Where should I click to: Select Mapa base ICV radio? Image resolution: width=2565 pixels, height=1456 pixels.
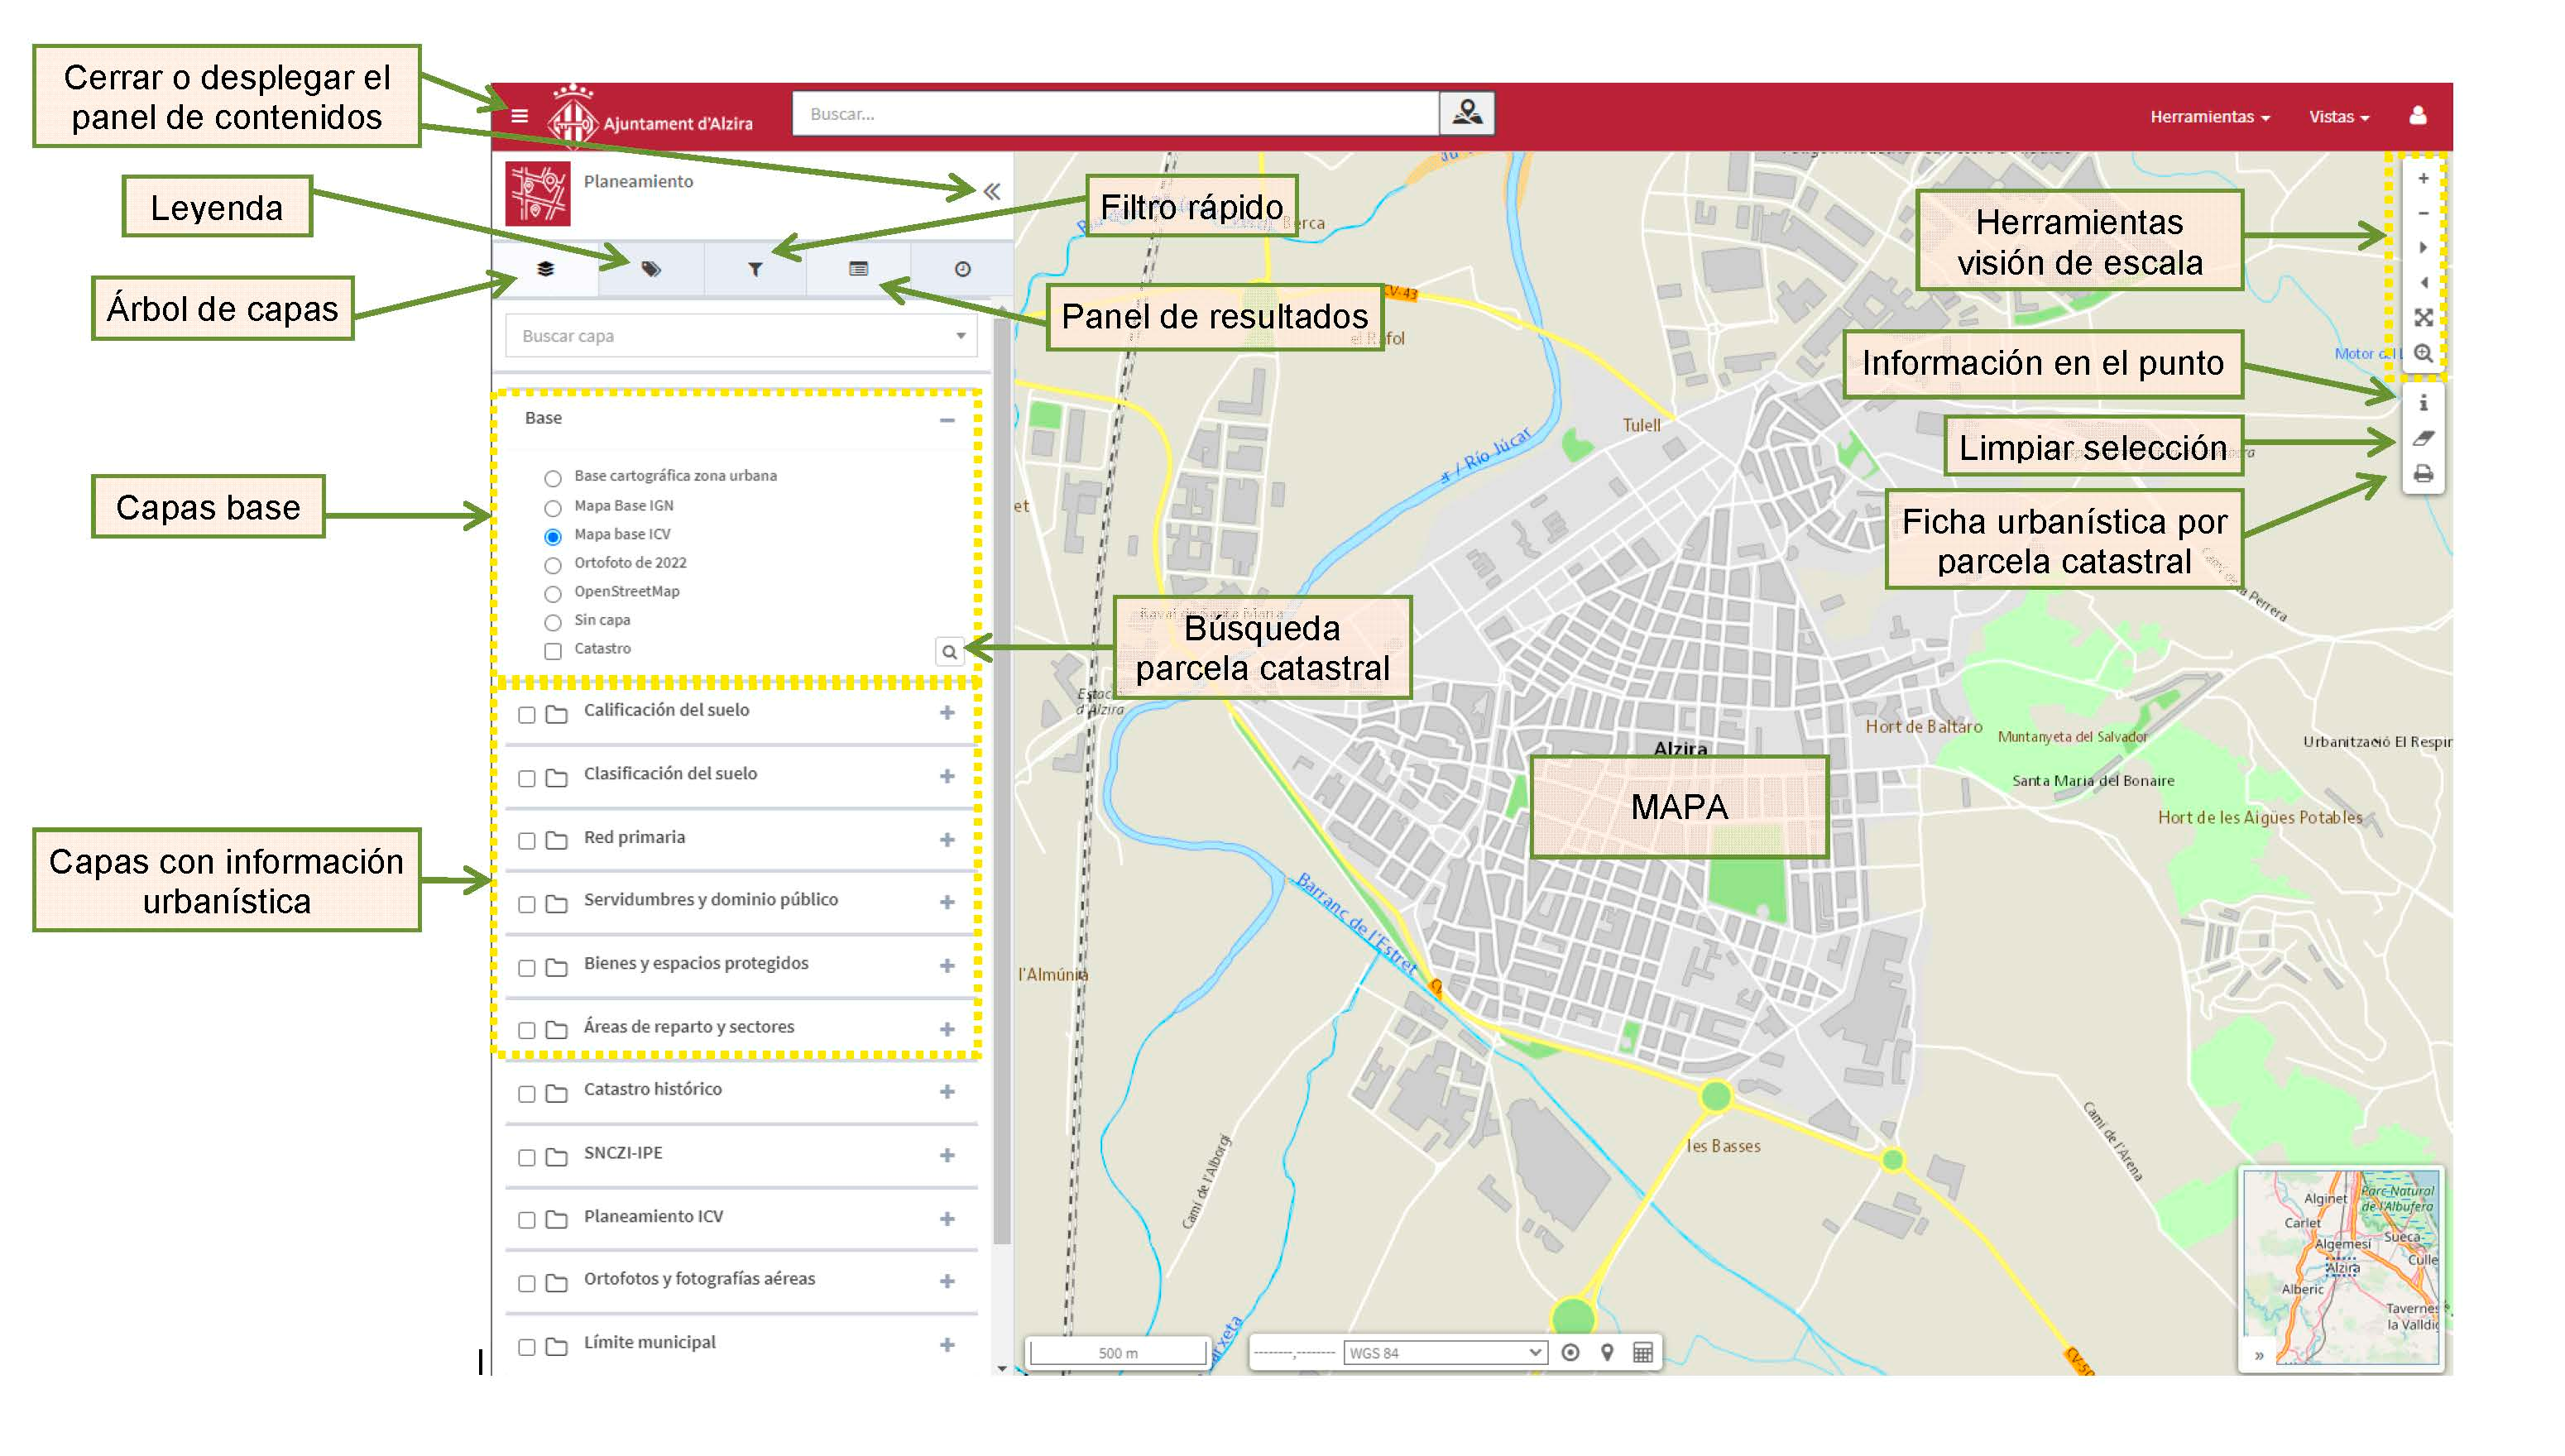(x=552, y=536)
